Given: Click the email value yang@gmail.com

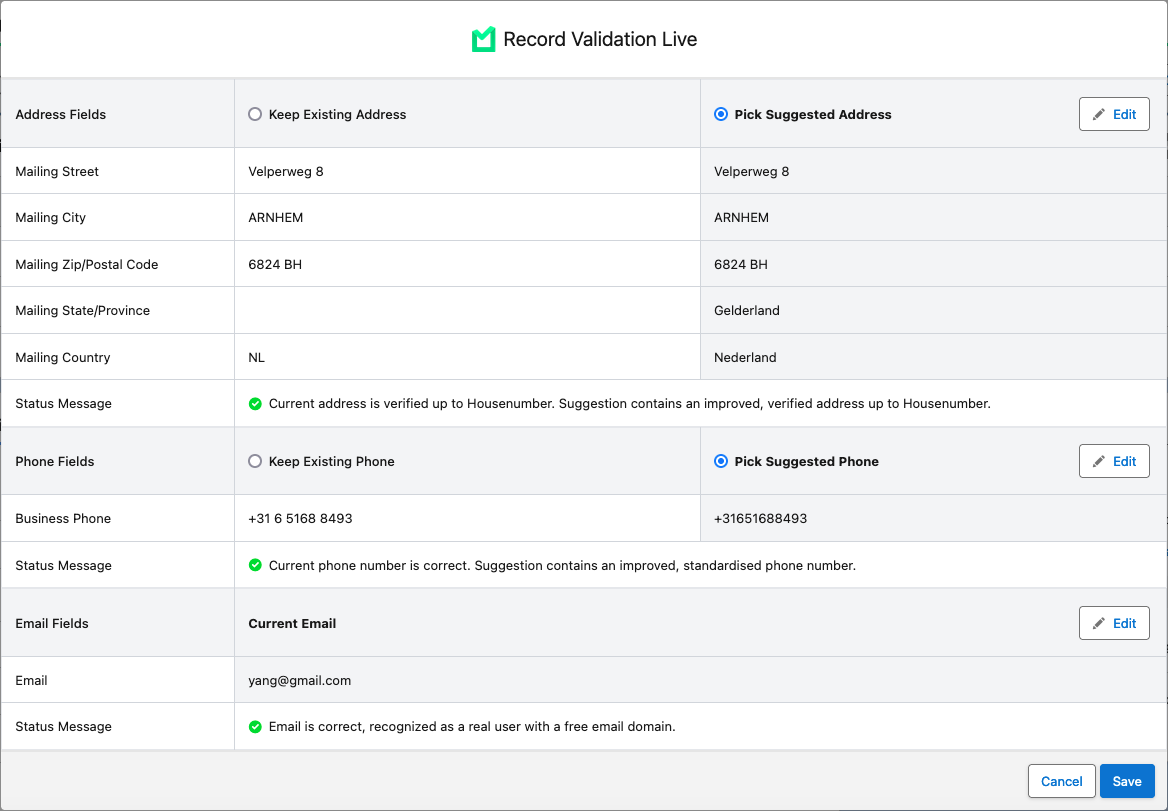Looking at the screenshot, I should tap(299, 680).
